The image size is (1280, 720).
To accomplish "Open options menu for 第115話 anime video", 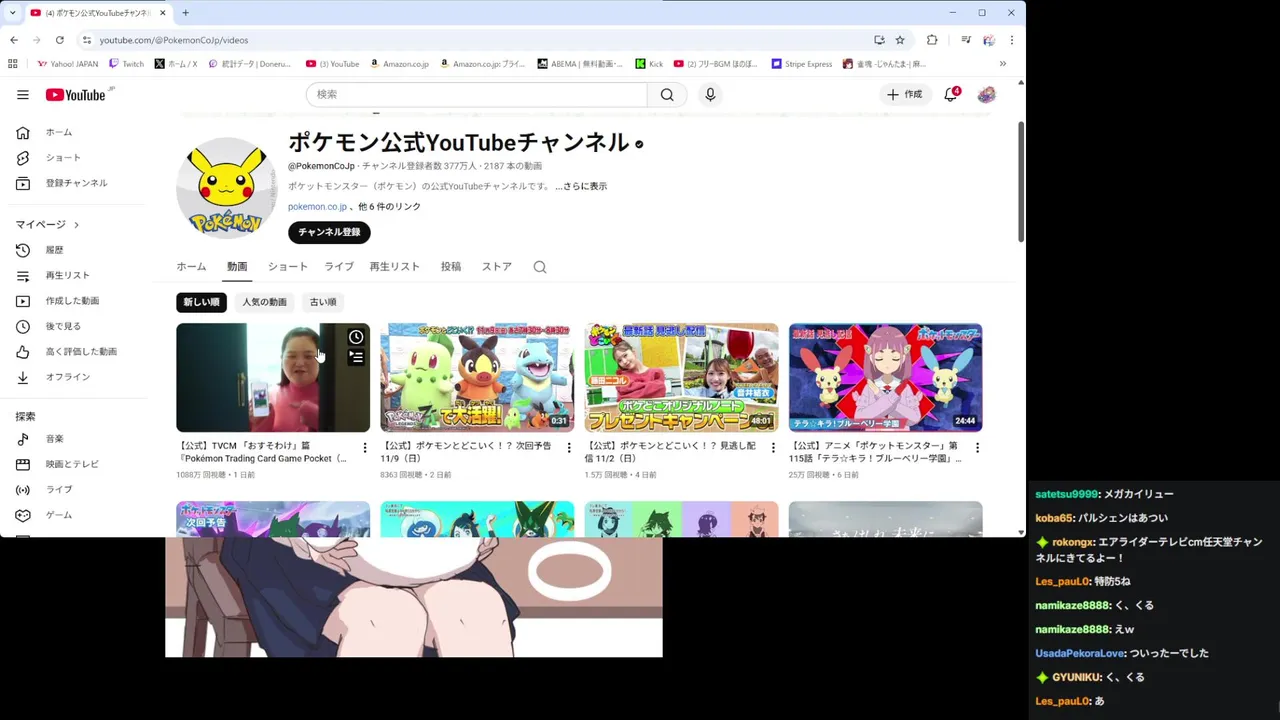I will click(x=977, y=448).
